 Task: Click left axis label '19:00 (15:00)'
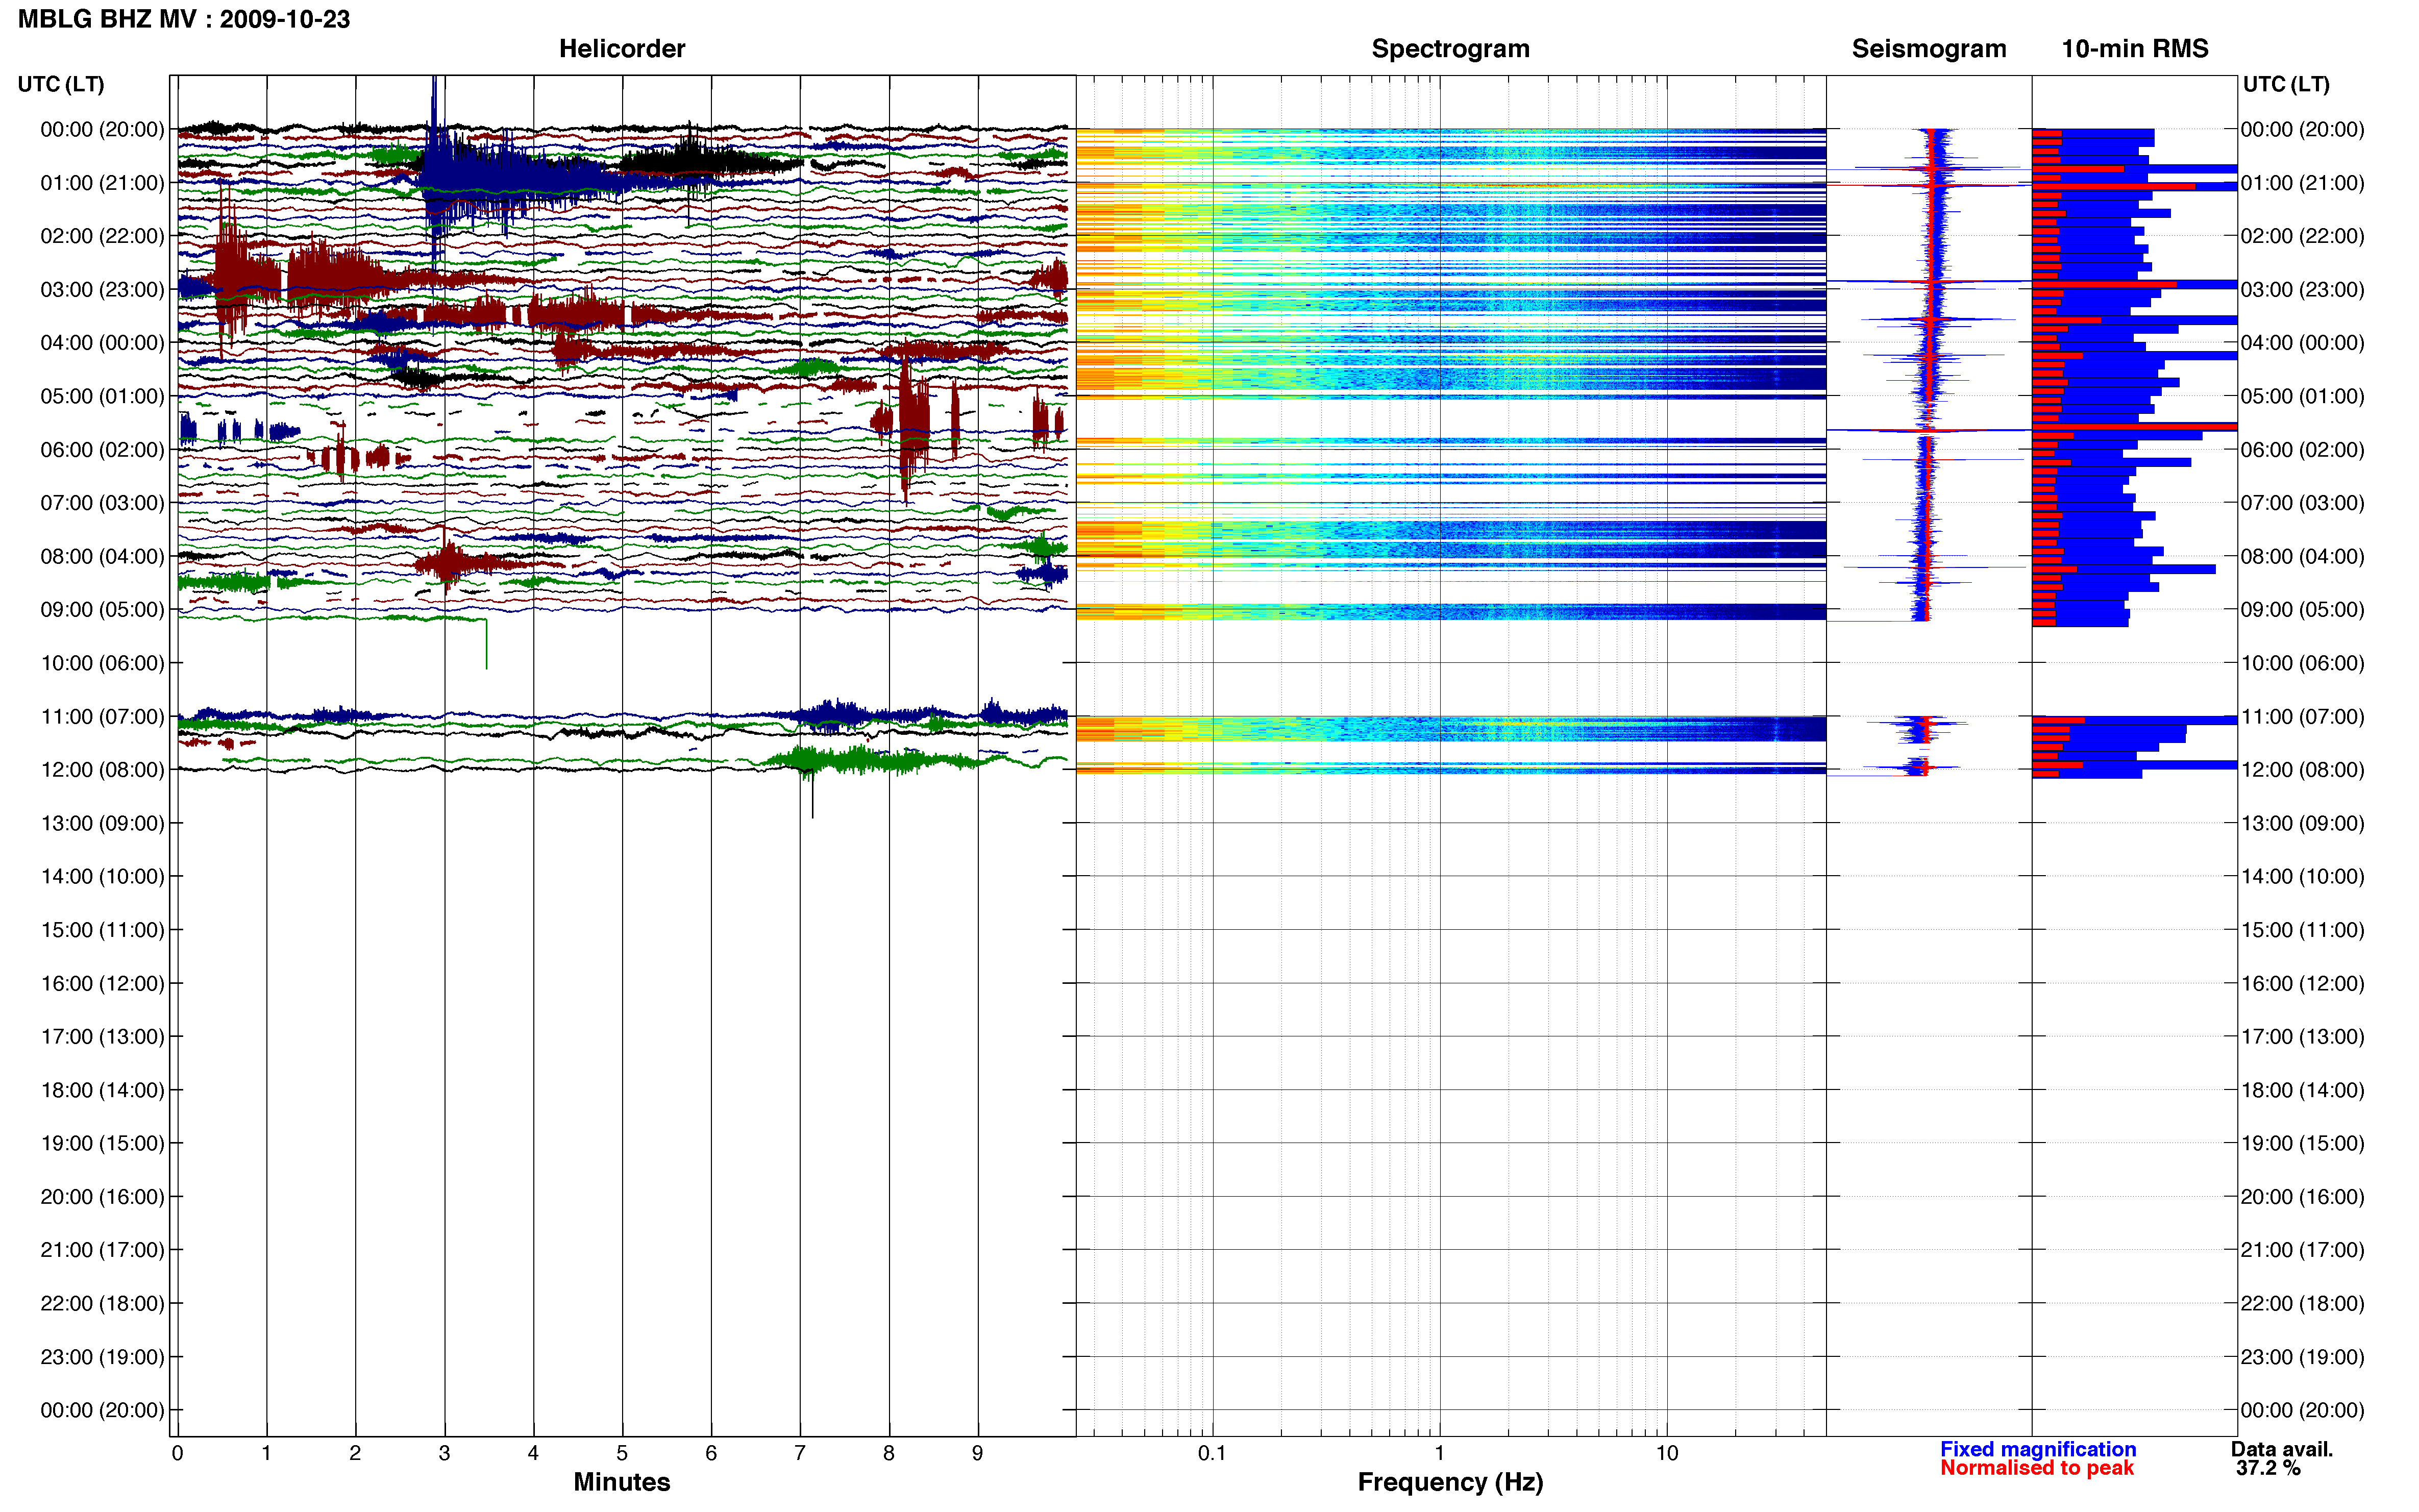(x=102, y=1143)
